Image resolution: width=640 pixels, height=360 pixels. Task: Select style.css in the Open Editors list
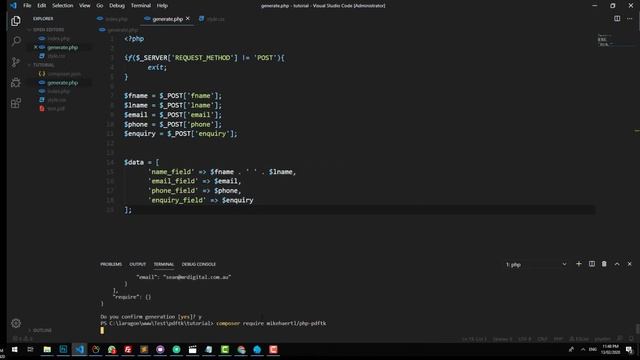56,56
